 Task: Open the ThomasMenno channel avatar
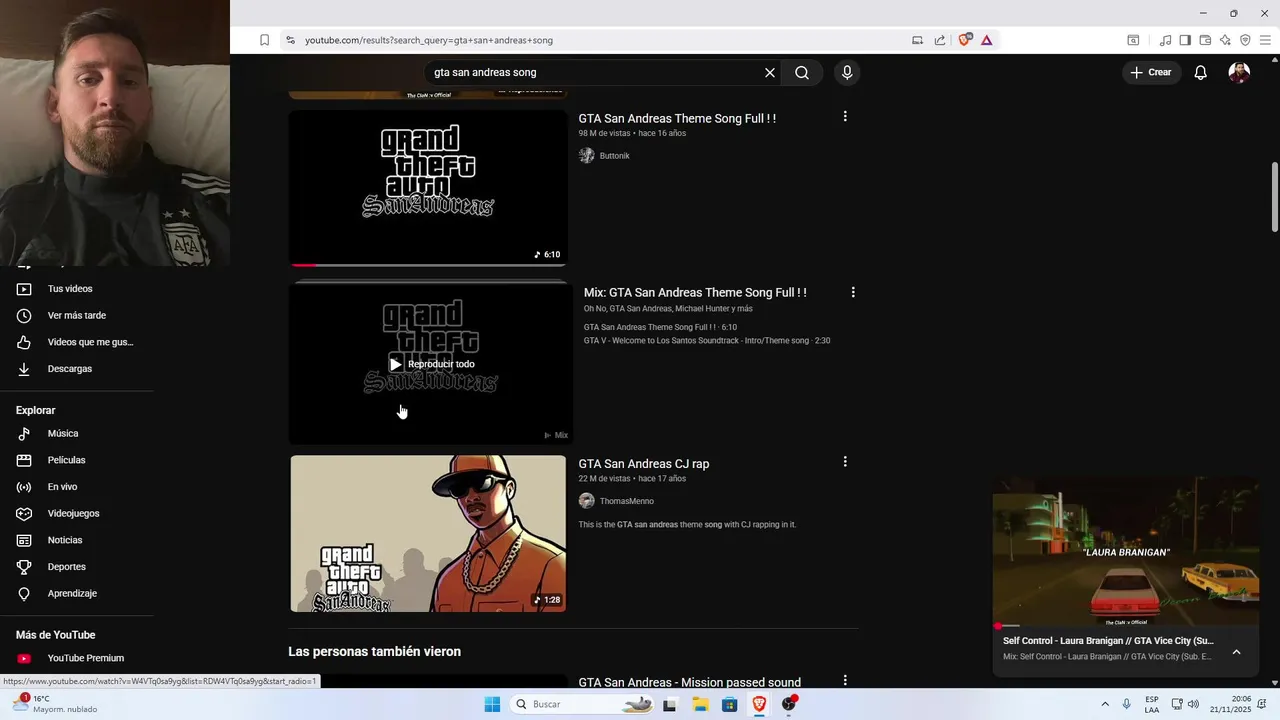[x=587, y=501]
